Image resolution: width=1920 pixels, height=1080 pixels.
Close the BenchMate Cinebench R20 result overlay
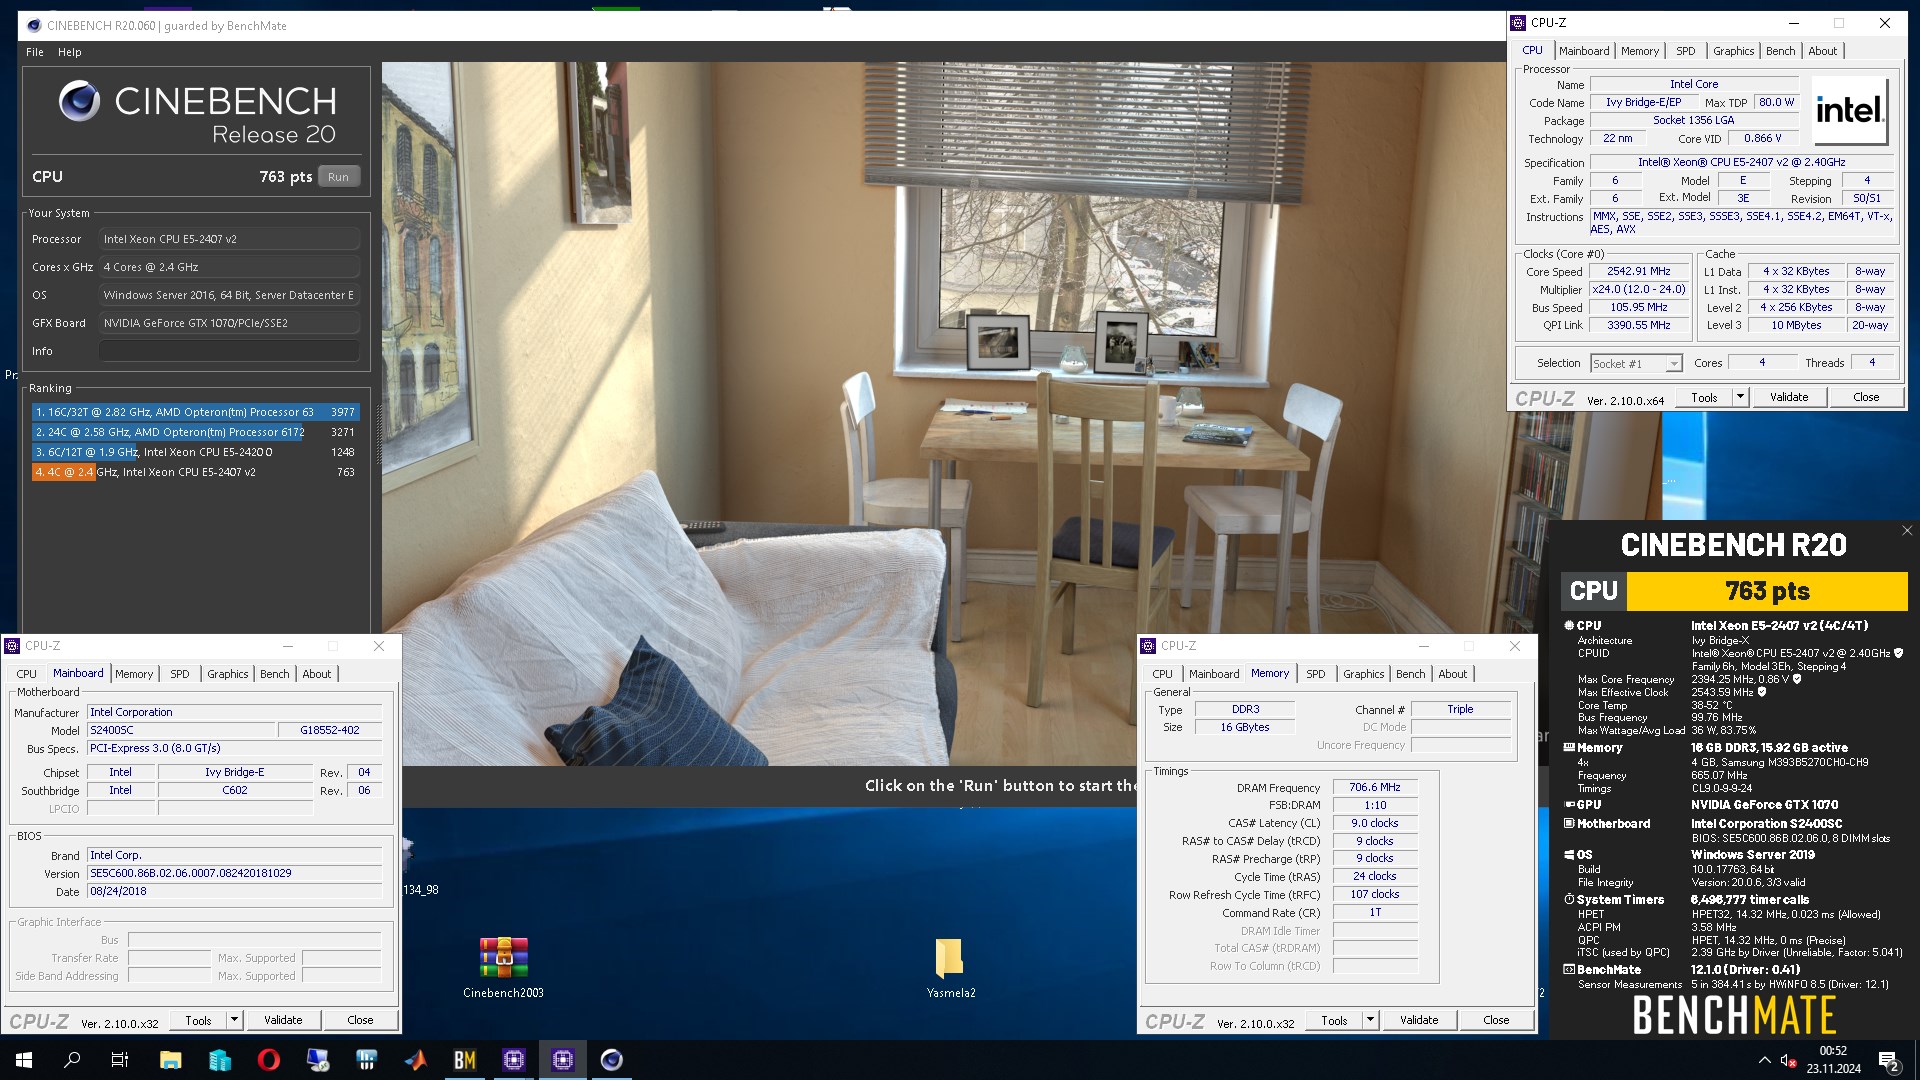tap(1907, 531)
